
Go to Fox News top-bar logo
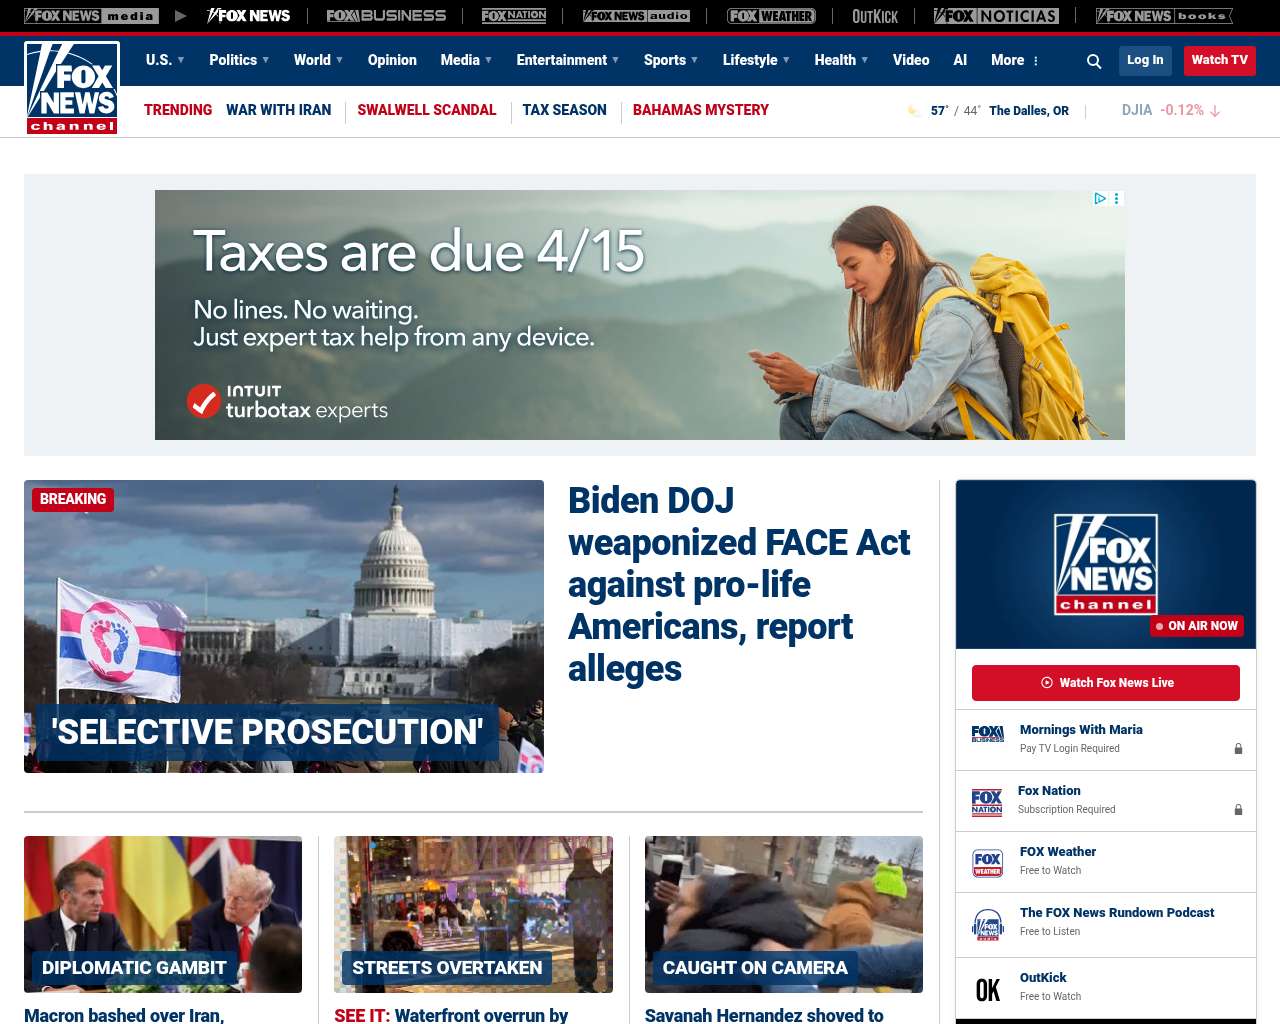248,16
